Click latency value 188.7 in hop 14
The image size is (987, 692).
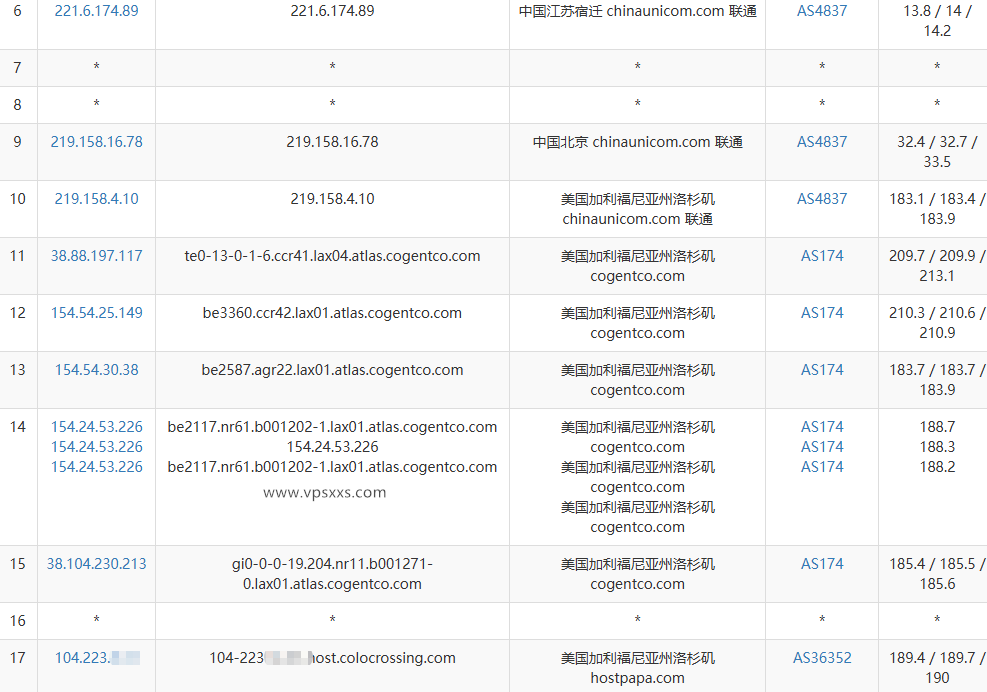937,427
